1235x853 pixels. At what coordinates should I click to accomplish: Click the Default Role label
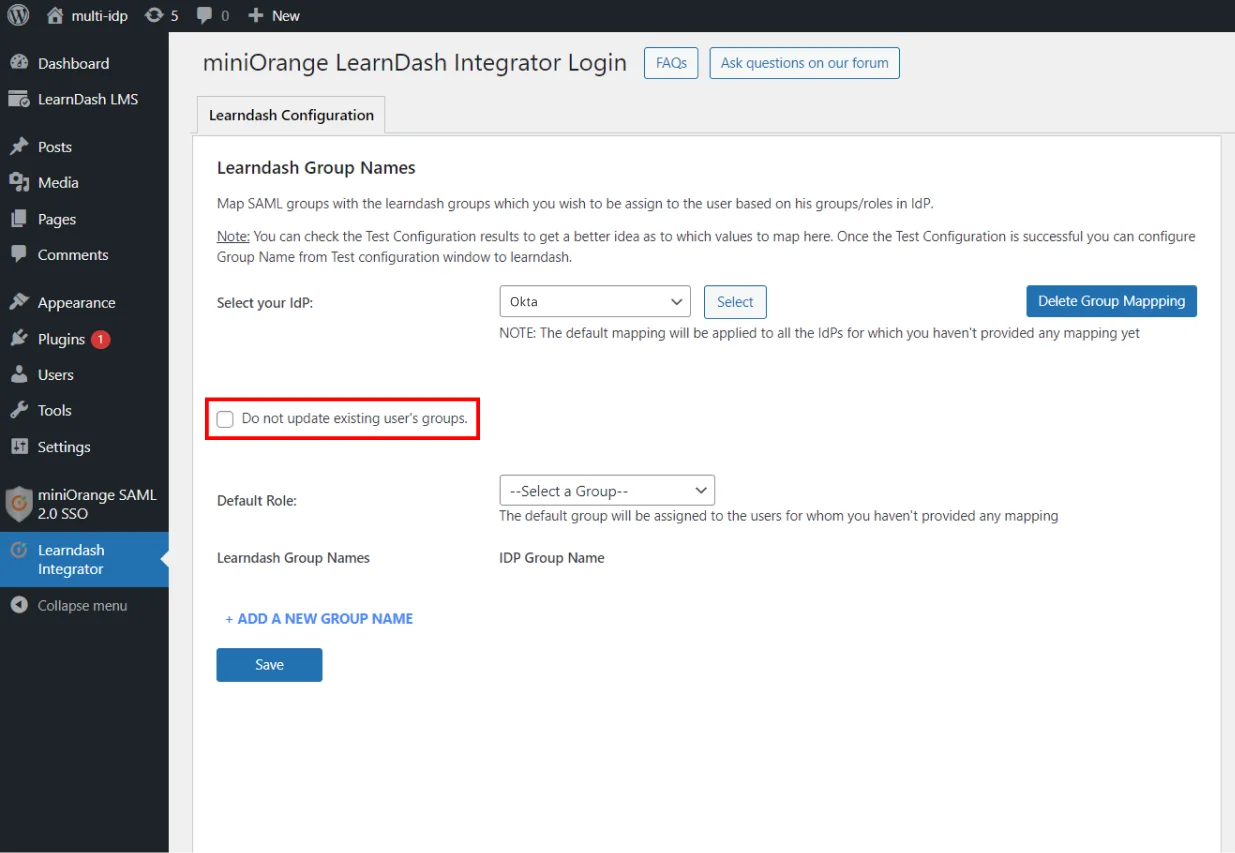tap(257, 501)
